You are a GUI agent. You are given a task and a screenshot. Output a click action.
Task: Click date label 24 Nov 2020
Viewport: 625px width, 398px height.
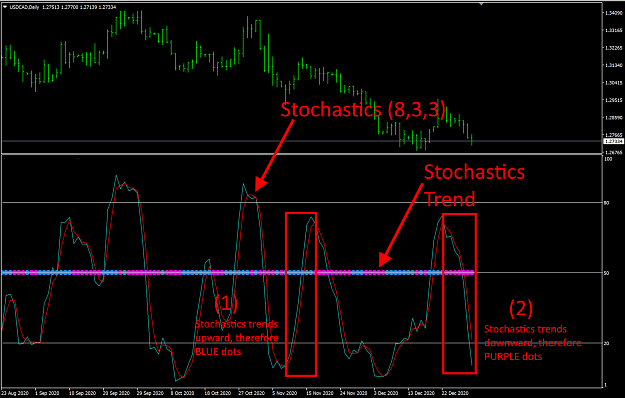353,393
